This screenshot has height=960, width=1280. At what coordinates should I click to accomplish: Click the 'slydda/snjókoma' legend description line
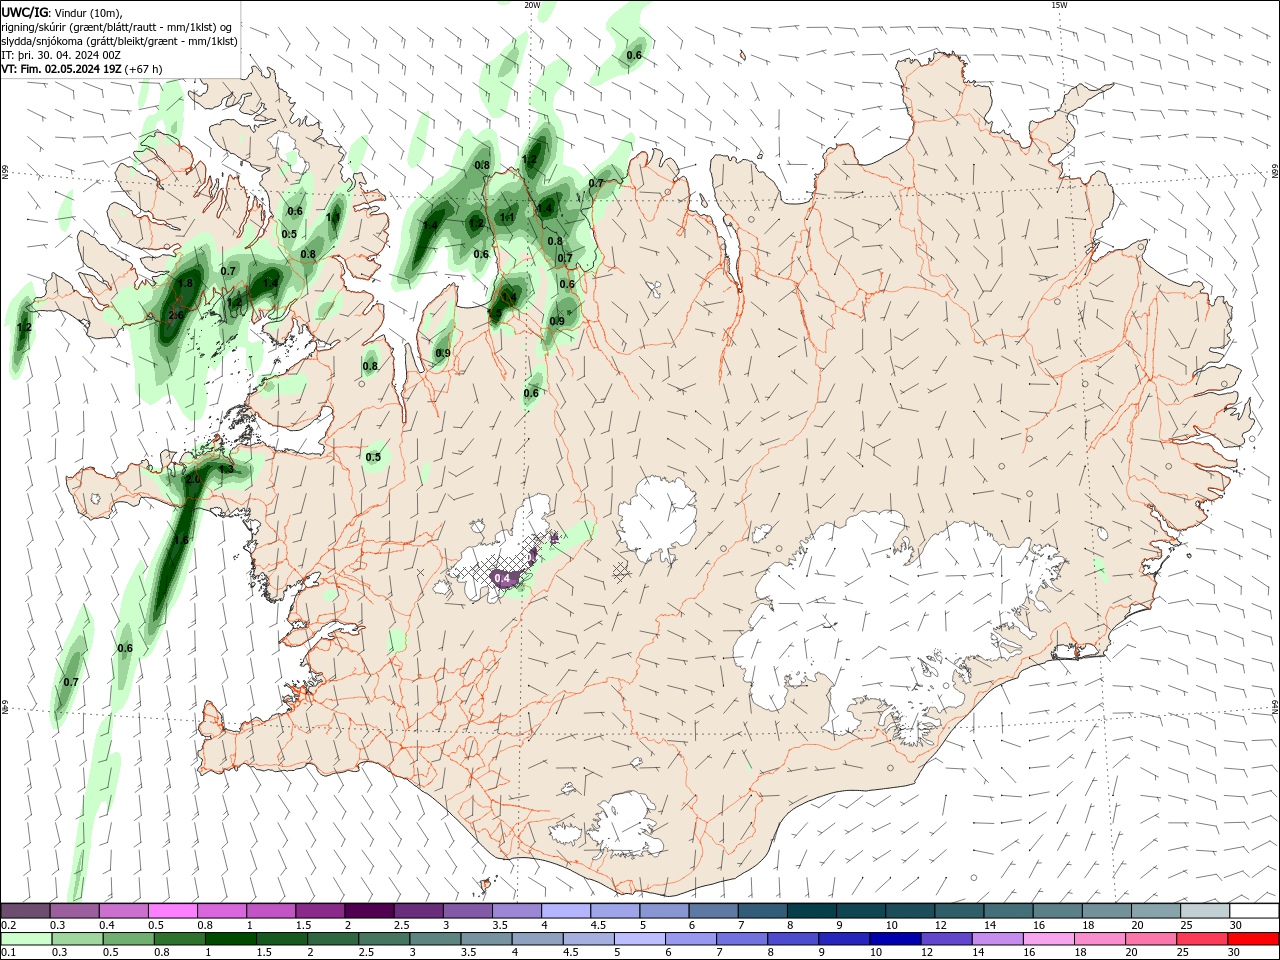(x=119, y=41)
